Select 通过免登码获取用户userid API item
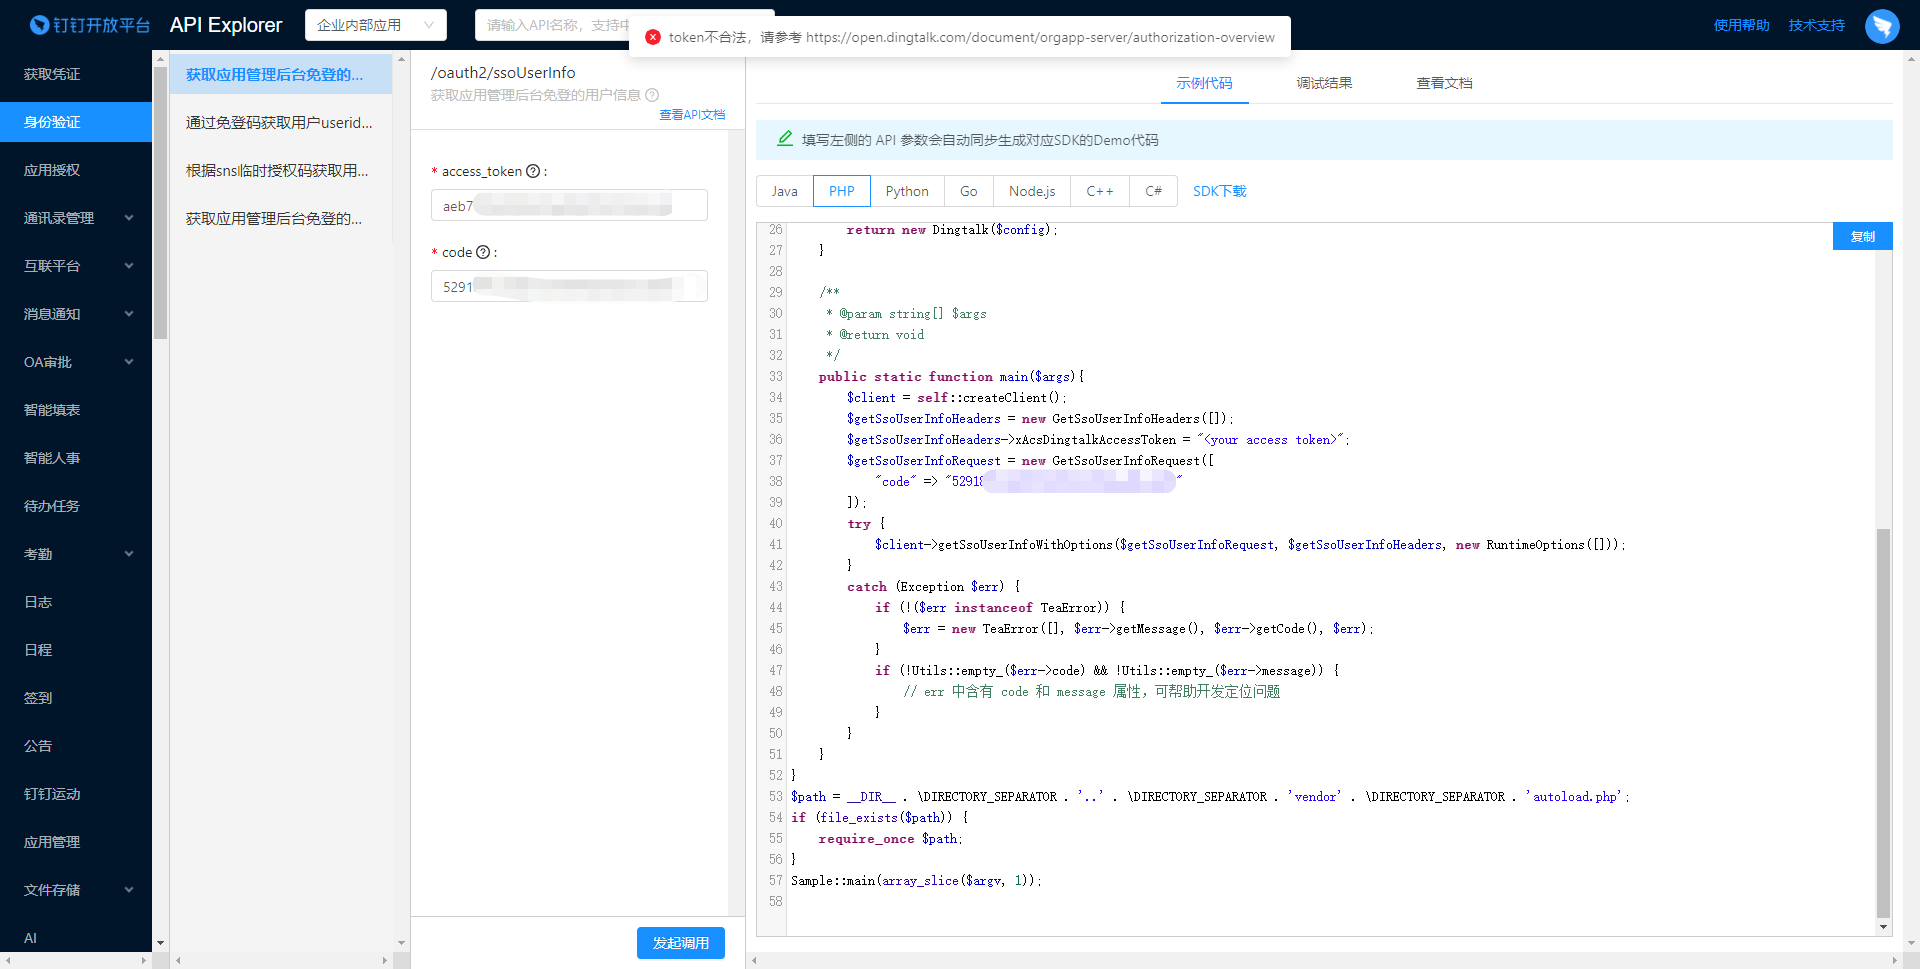 click(281, 122)
